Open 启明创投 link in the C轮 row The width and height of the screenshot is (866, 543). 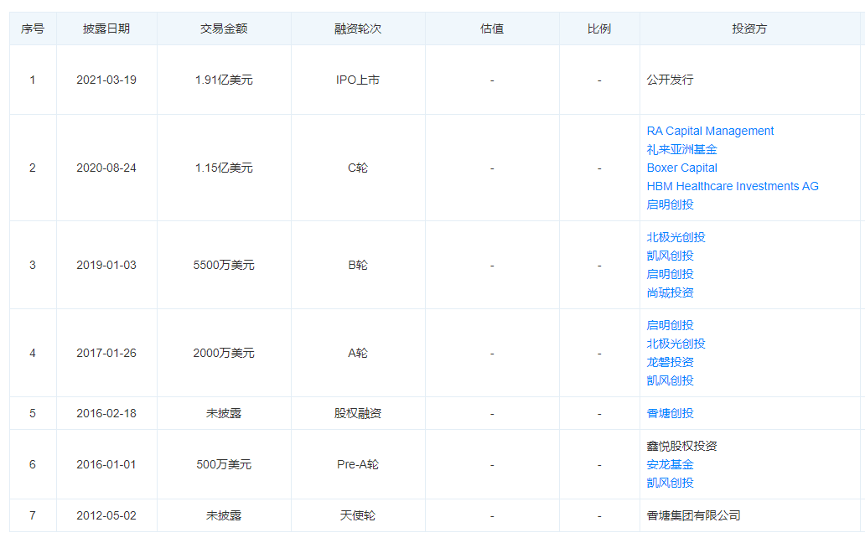click(670, 204)
